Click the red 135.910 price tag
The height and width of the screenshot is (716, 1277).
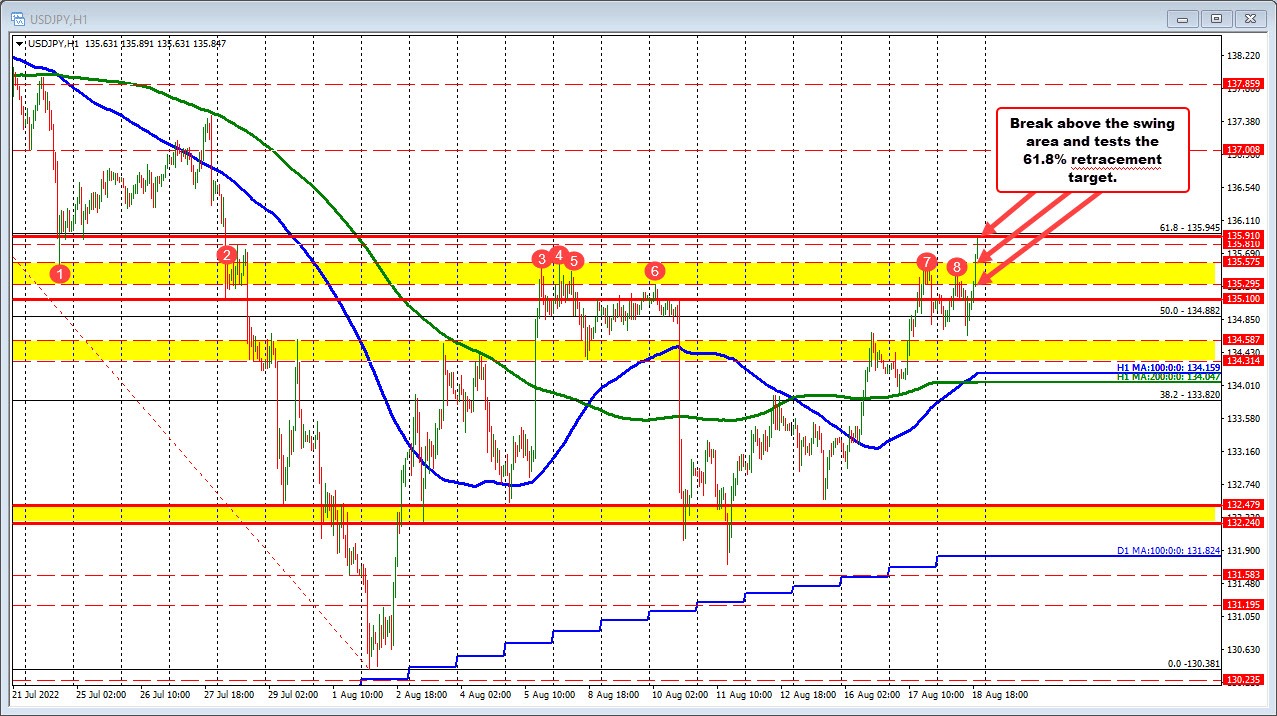tap(1243, 235)
